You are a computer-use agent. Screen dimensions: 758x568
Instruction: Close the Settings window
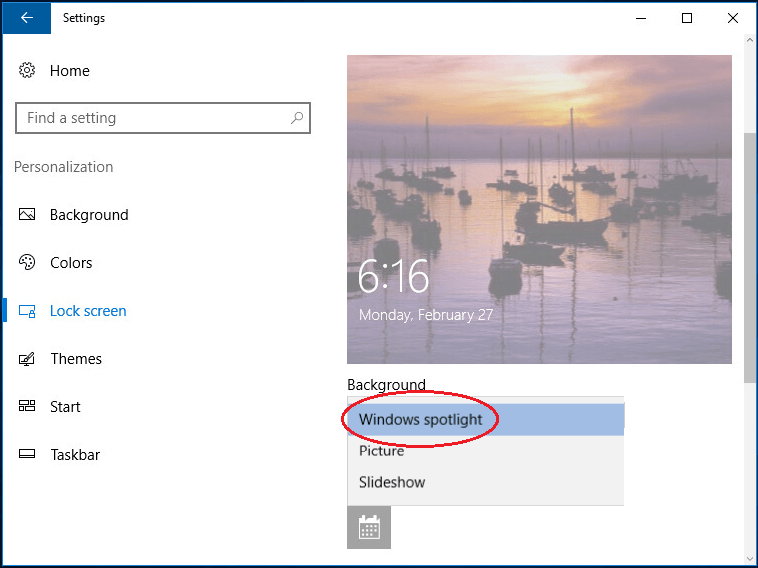(732, 18)
